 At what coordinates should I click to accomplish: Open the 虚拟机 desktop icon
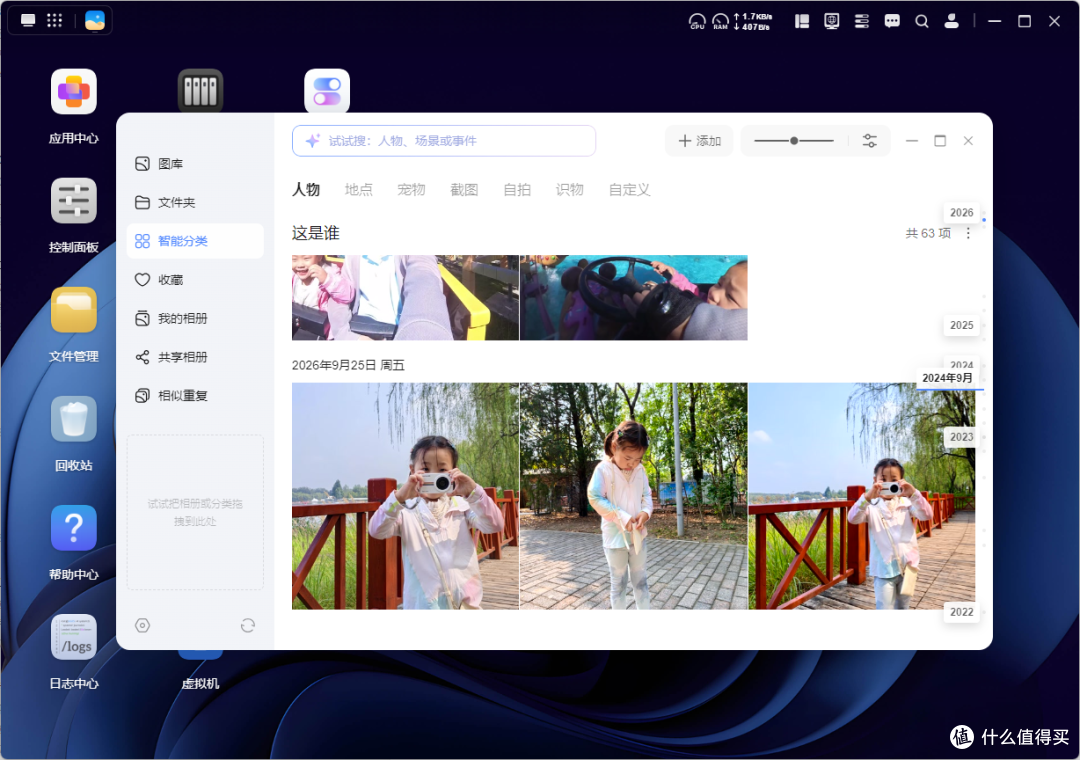pos(200,682)
